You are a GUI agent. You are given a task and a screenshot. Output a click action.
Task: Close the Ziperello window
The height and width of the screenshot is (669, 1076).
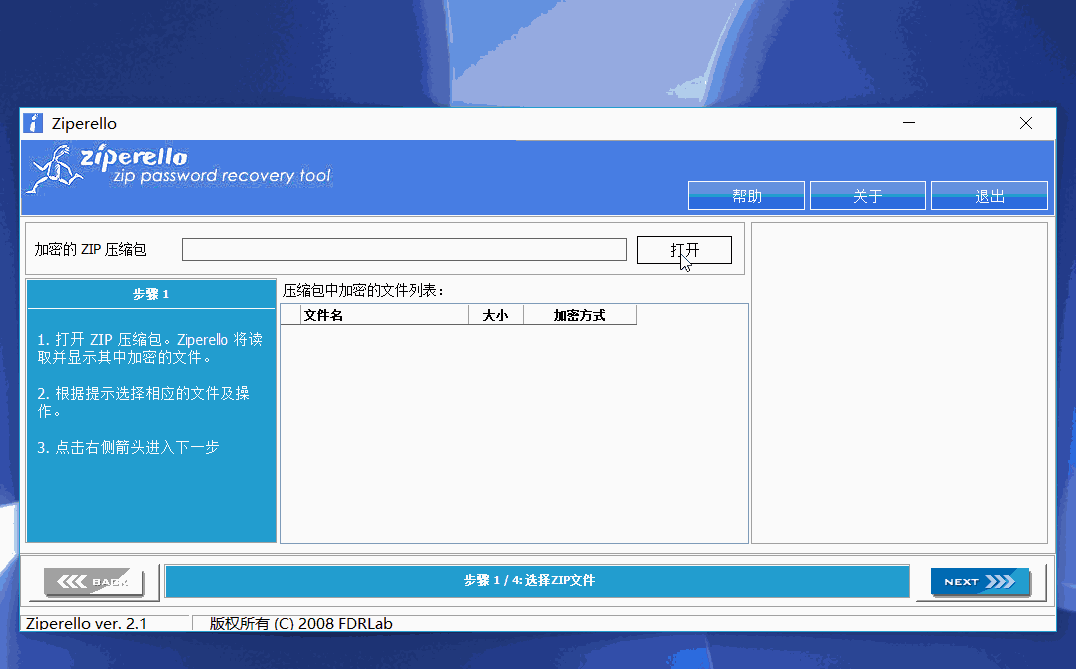(x=1026, y=123)
